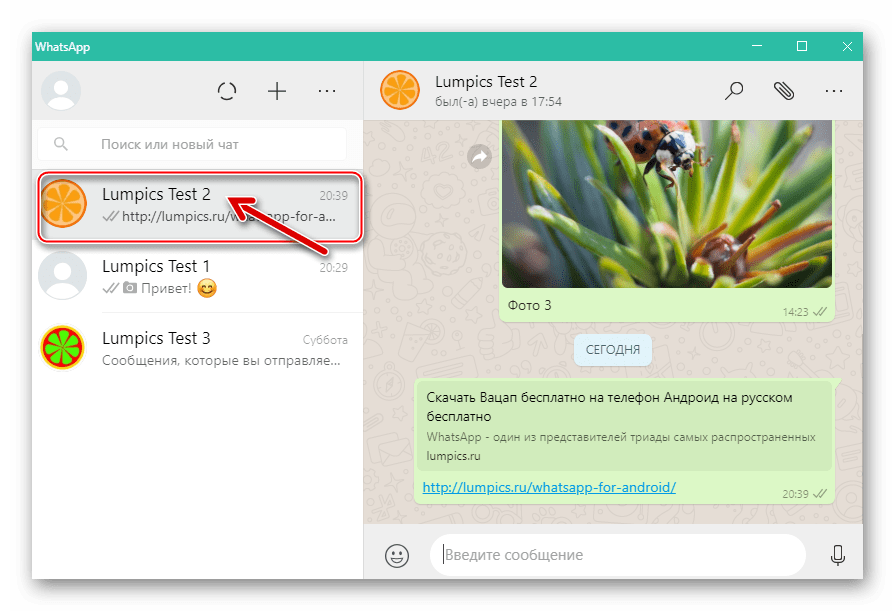This screenshot has height=611, width=895.
Task: Forward the ladybug photo using the arrow
Action: click(480, 156)
